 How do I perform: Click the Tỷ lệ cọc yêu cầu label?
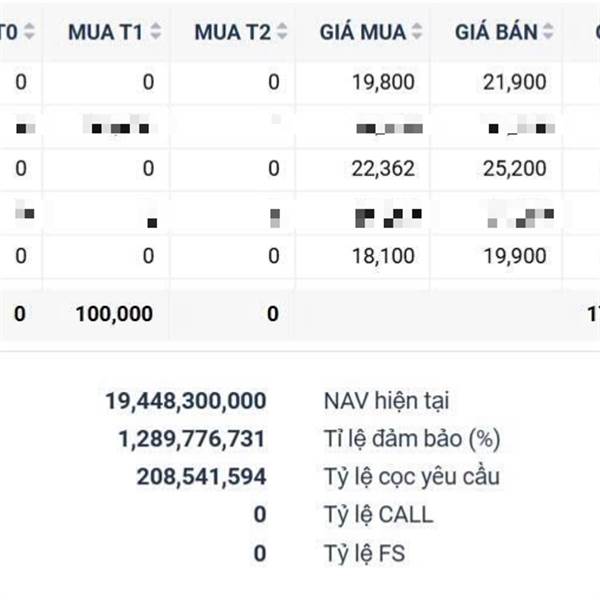point(411,476)
